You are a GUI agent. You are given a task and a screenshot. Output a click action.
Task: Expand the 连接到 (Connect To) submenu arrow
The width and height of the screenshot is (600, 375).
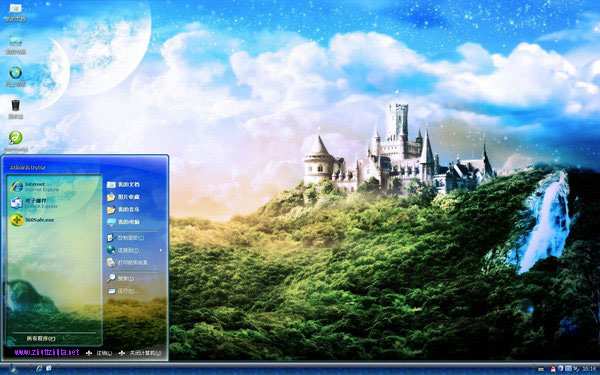pyautogui.click(x=161, y=250)
